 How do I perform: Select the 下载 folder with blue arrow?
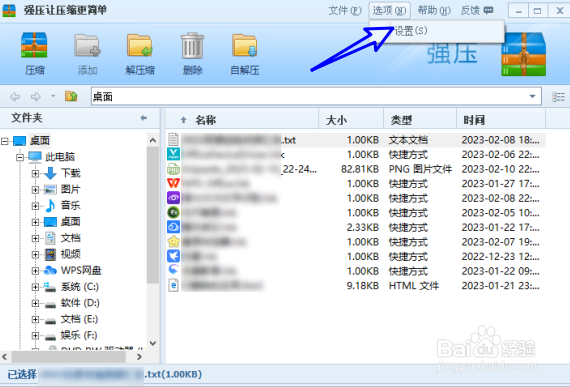[71, 173]
